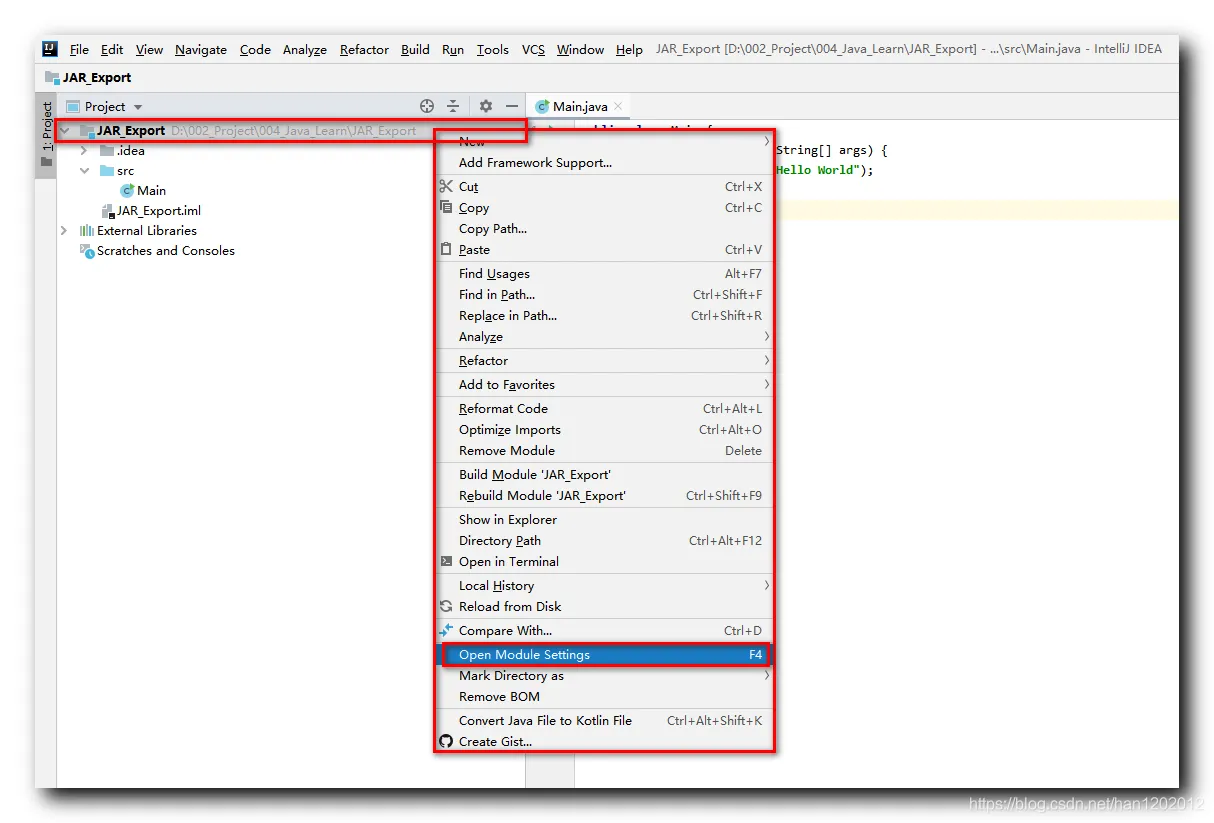Expand the New submenu
This screenshot has width=1214, height=823.
pos(604,142)
